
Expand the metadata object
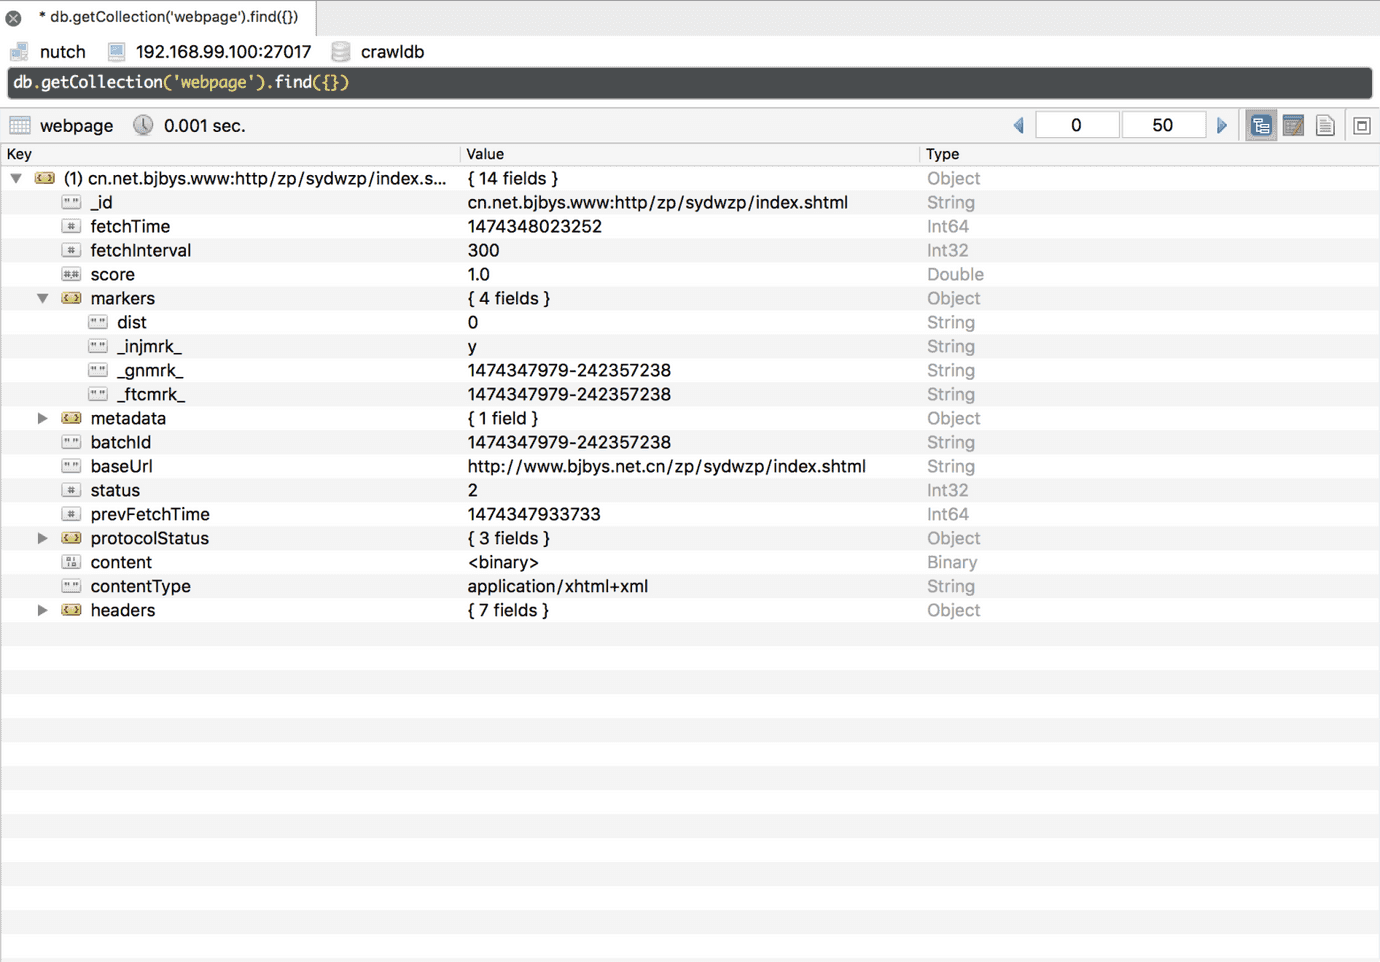[x=42, y=418]
